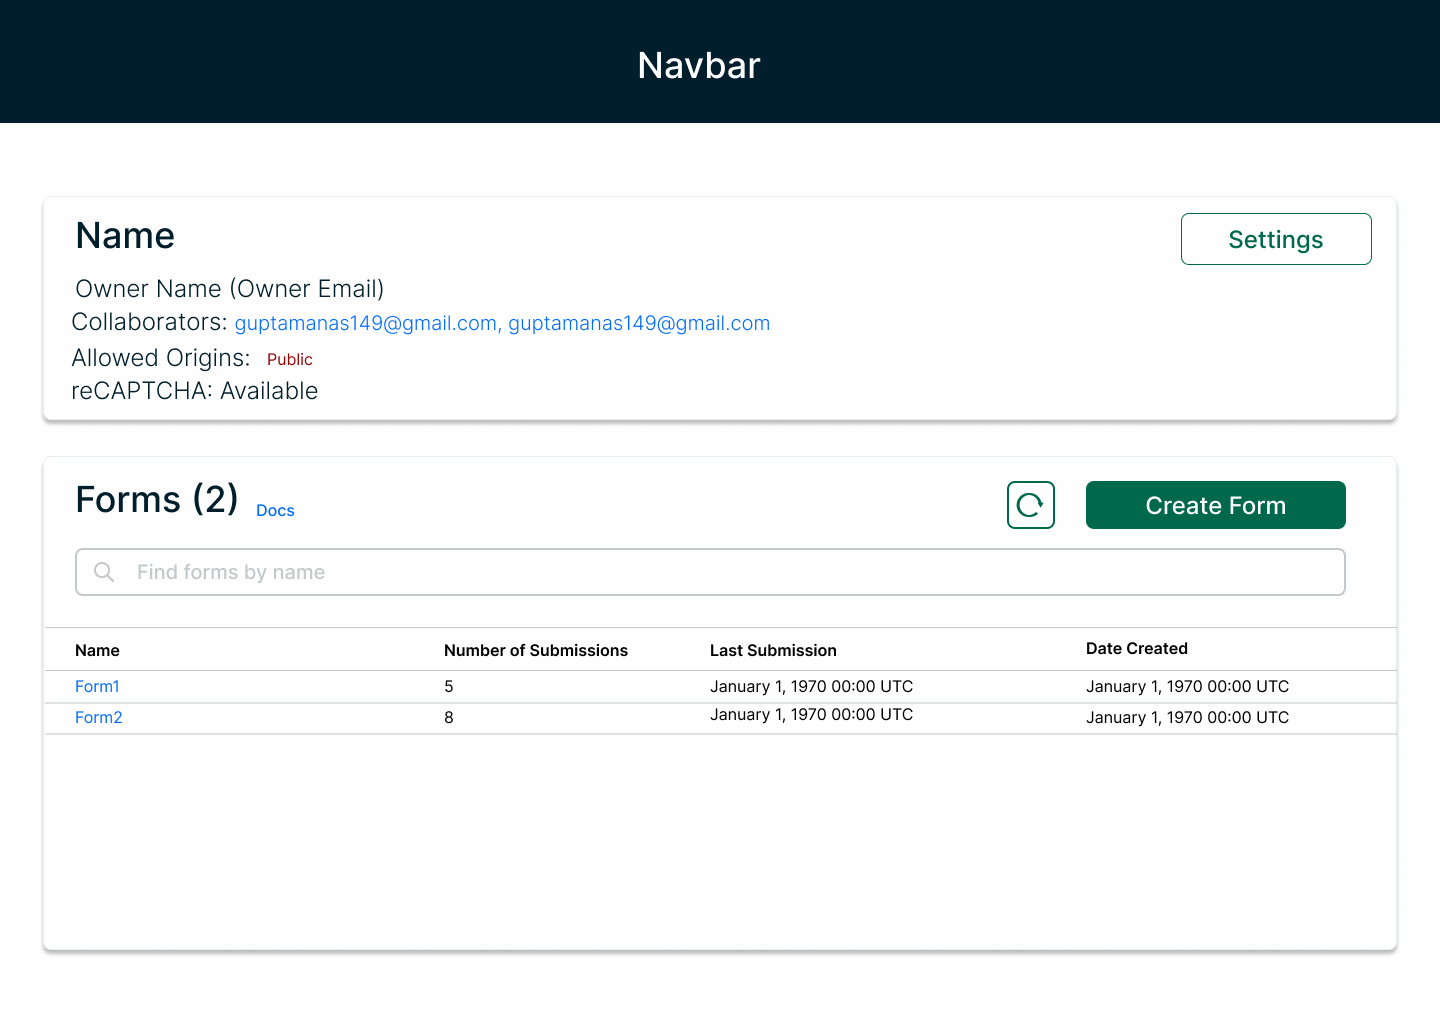Click the refresh forms icon
The image size is (1440, 1024).
1030,505
